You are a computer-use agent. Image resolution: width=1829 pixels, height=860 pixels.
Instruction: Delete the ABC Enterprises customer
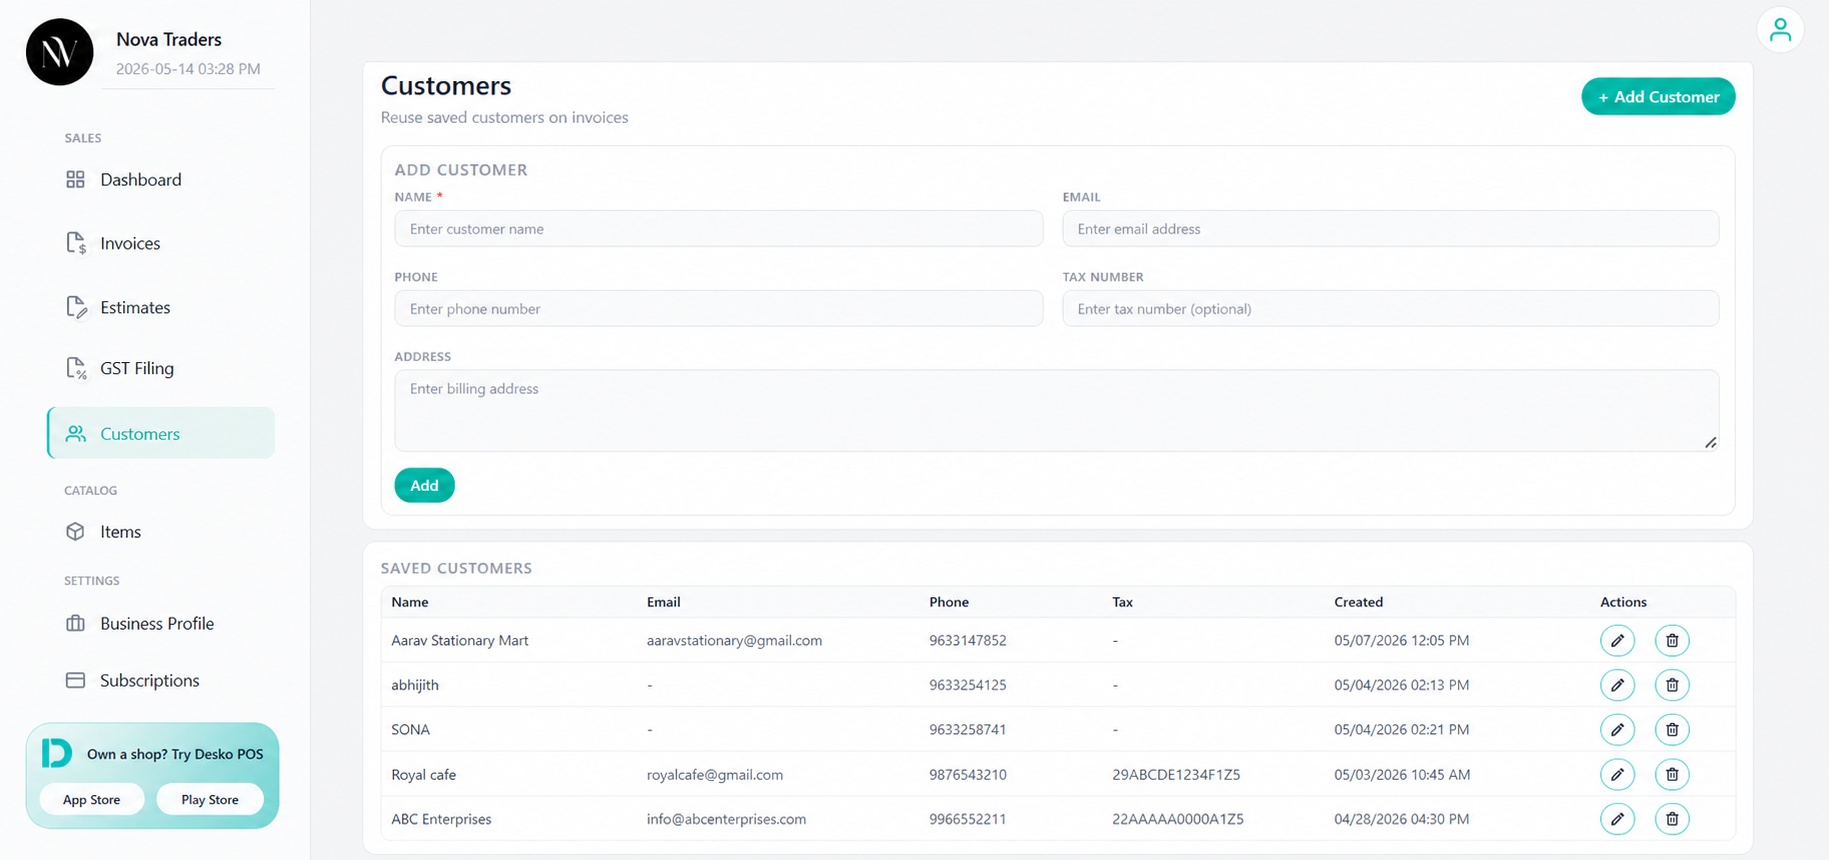click(x=1672, y=819)
